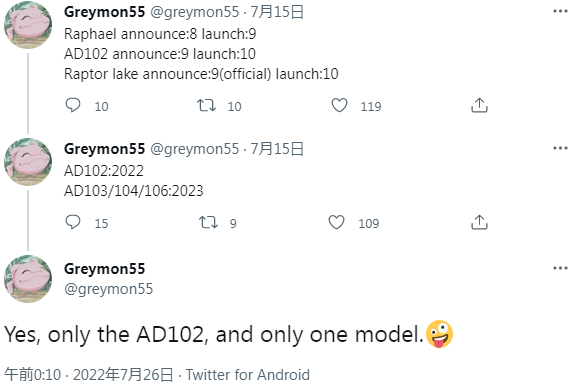Open Greymon55 avatar on main tweet

28,279
